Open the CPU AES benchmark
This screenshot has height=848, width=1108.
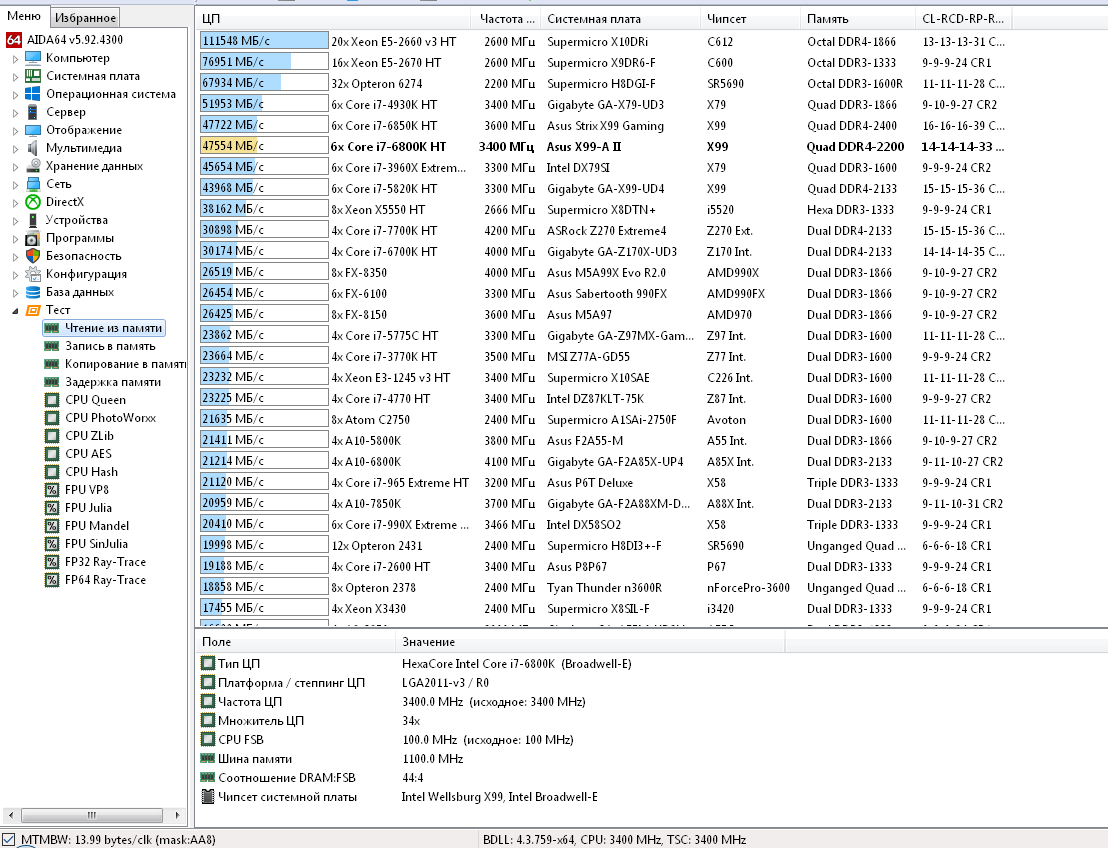pyautogui.click(x=88, y=454)
